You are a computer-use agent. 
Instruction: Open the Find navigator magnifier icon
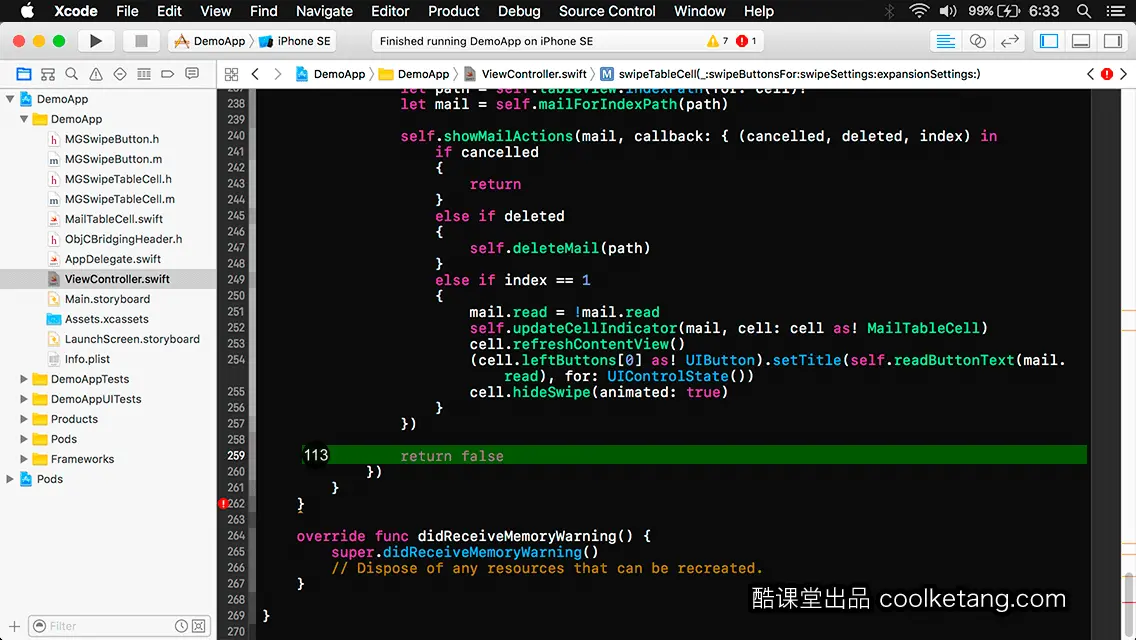(x=72, y=74)
